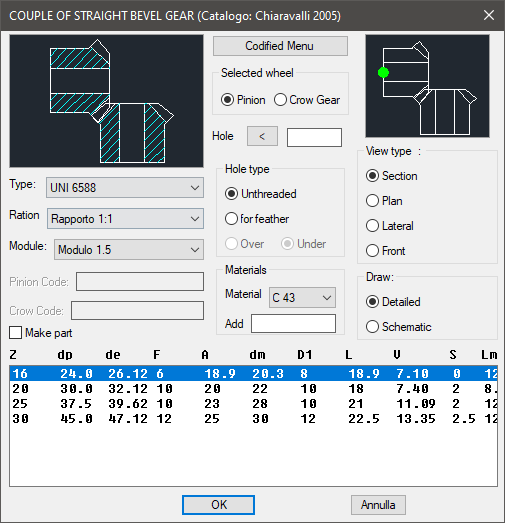
Task: Select the Crow Gear radio button
Action: tap(280, 100)
